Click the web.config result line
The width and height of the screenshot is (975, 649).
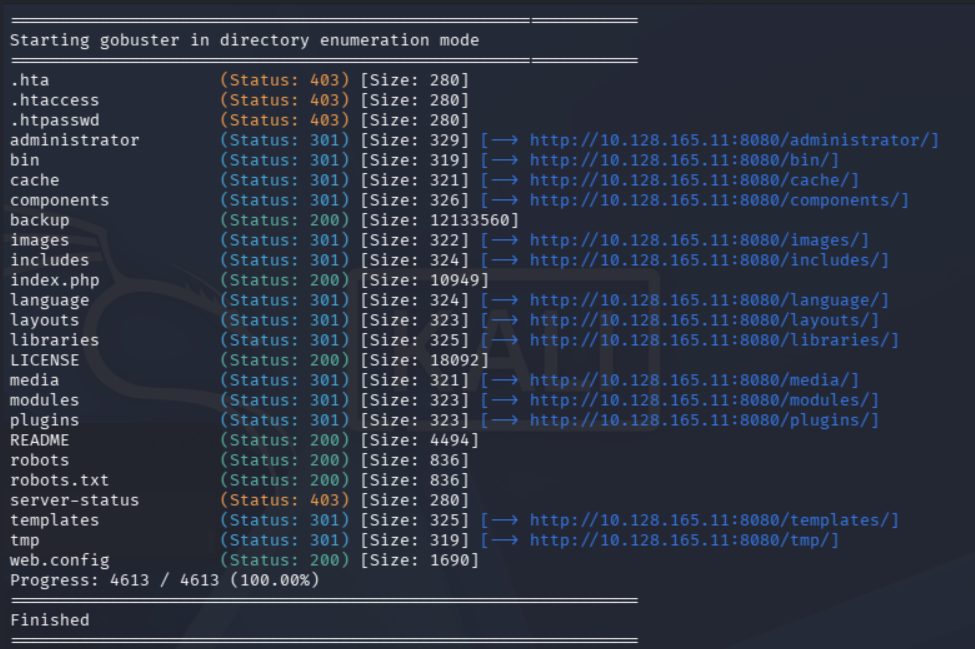tap(244, 560)
